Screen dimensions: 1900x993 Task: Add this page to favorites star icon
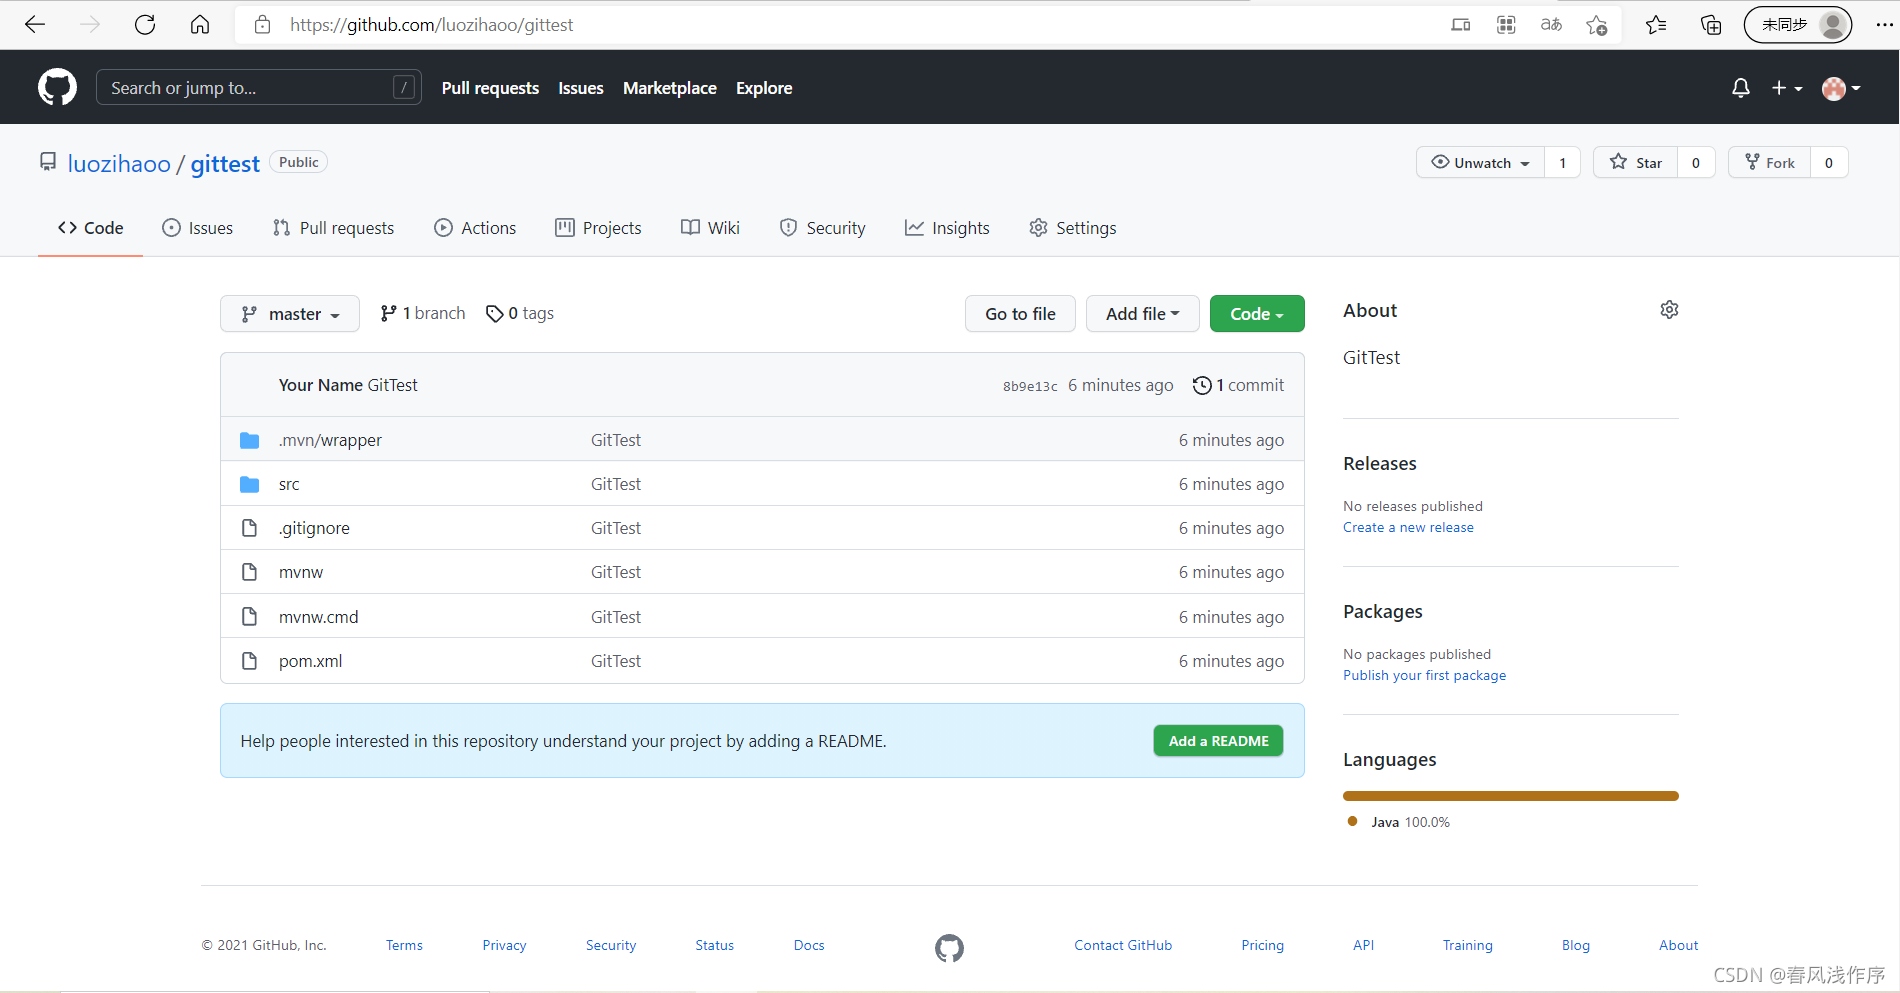[1597, 25]
